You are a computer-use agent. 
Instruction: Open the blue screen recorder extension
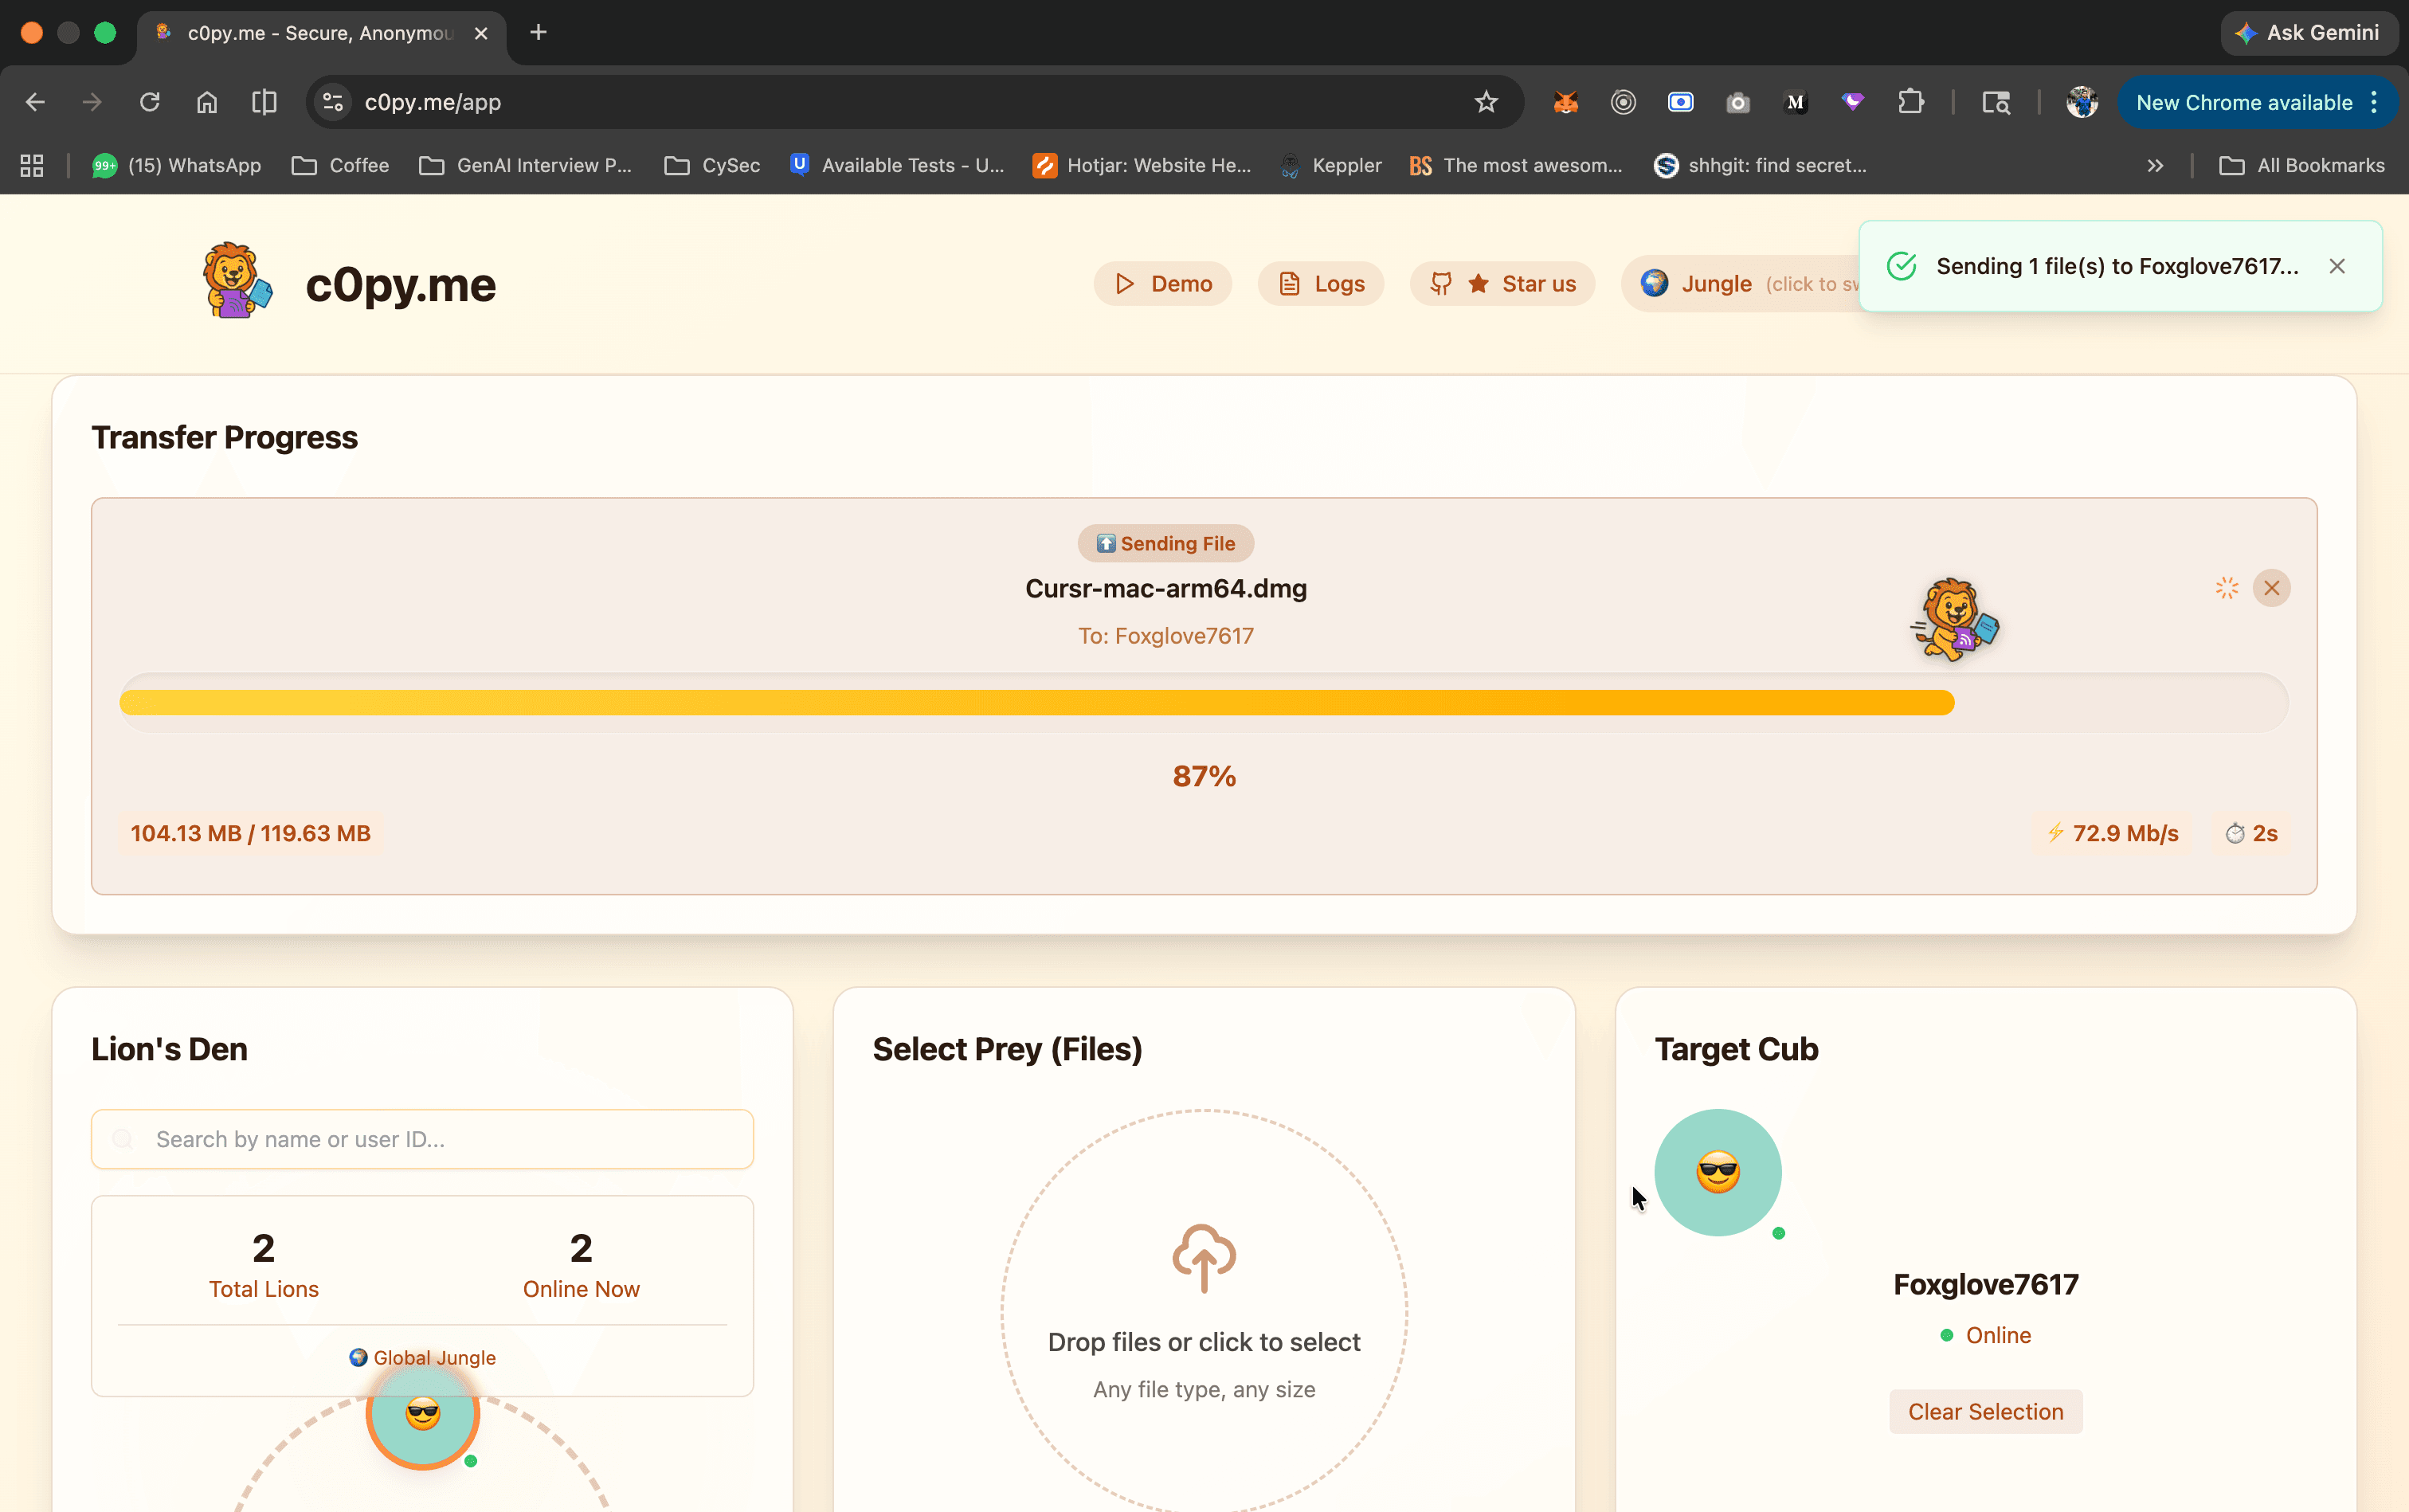pos(1681,102)
